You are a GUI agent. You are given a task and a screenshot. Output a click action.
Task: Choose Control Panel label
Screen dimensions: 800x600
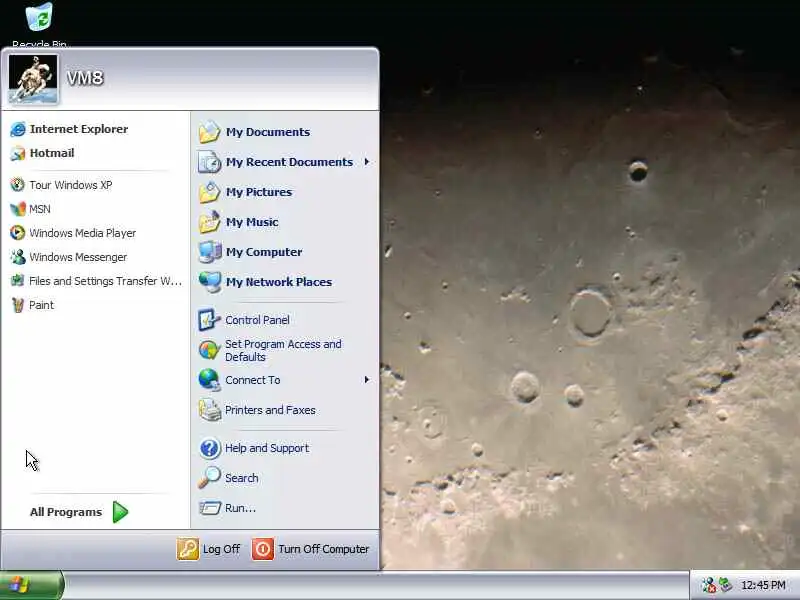pyautogui.click(x=257, y=320)
